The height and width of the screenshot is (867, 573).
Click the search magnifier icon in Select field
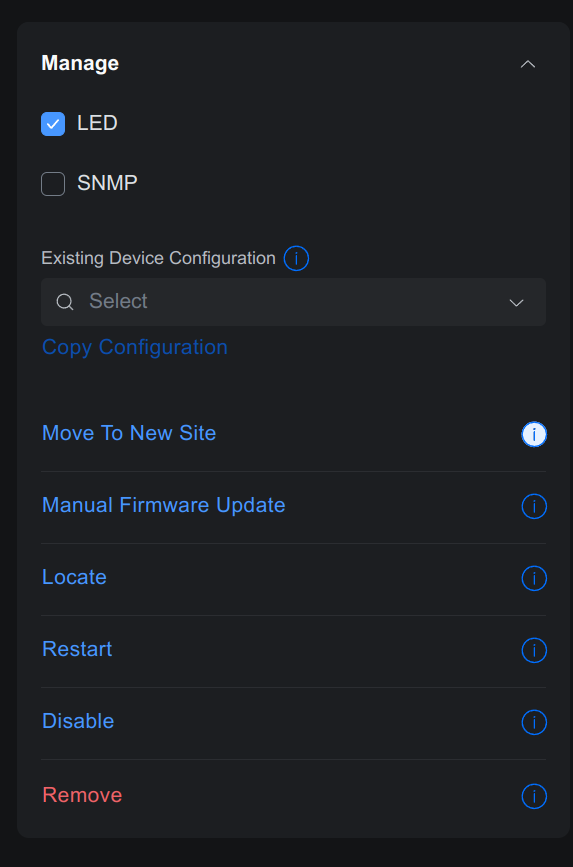pyautogui.click(x=65, y=302)
